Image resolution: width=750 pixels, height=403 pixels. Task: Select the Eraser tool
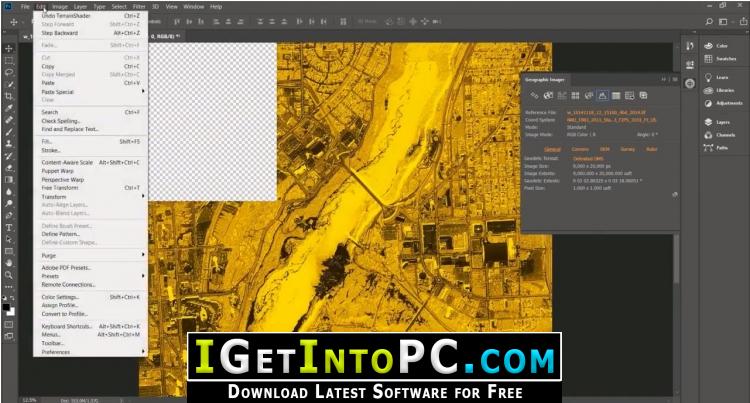pos(9,168)
